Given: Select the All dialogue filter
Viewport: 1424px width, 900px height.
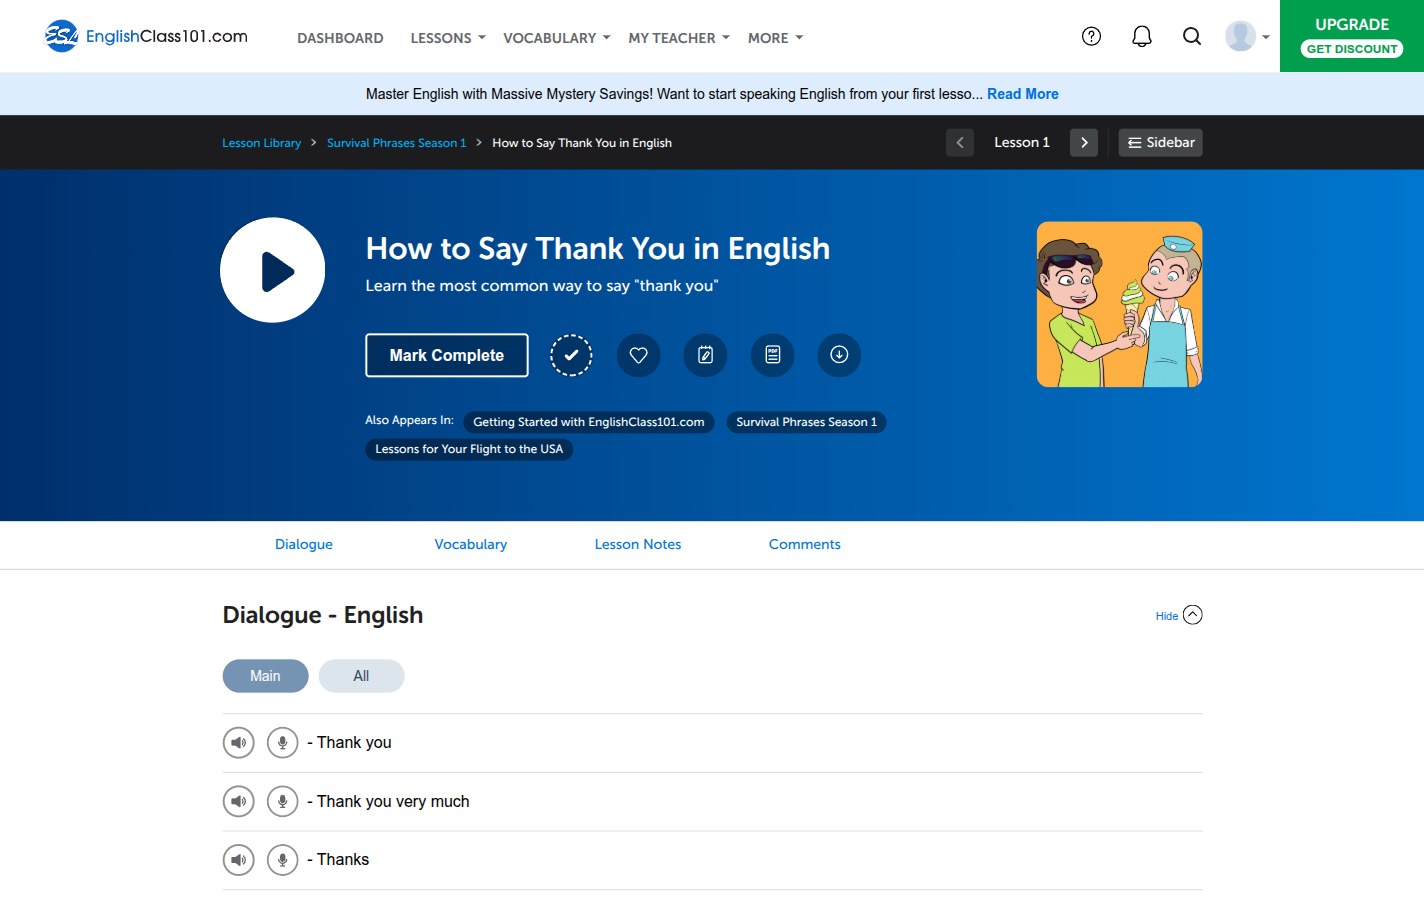Looking at the screenshot, I should tap(361, 676).
